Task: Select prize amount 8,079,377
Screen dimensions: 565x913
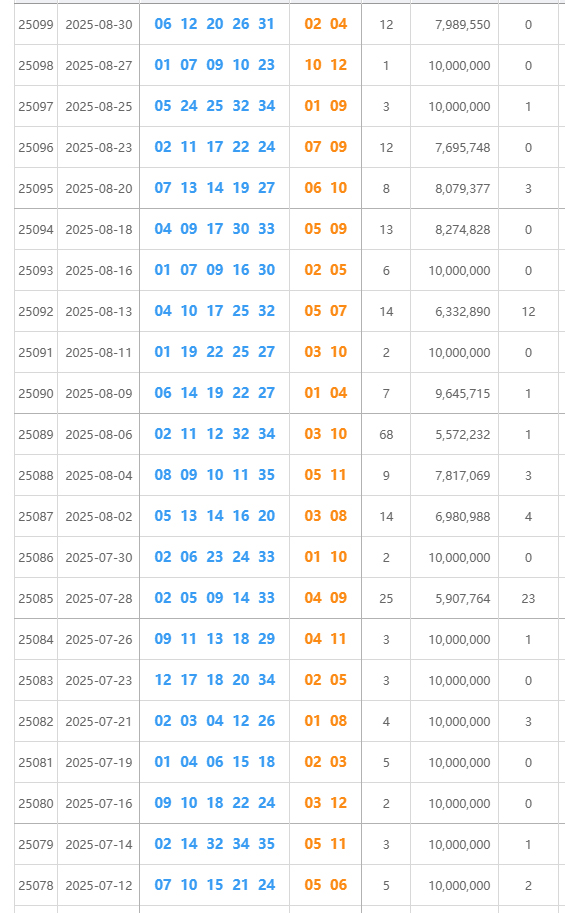Action: (x=462, y=188)
